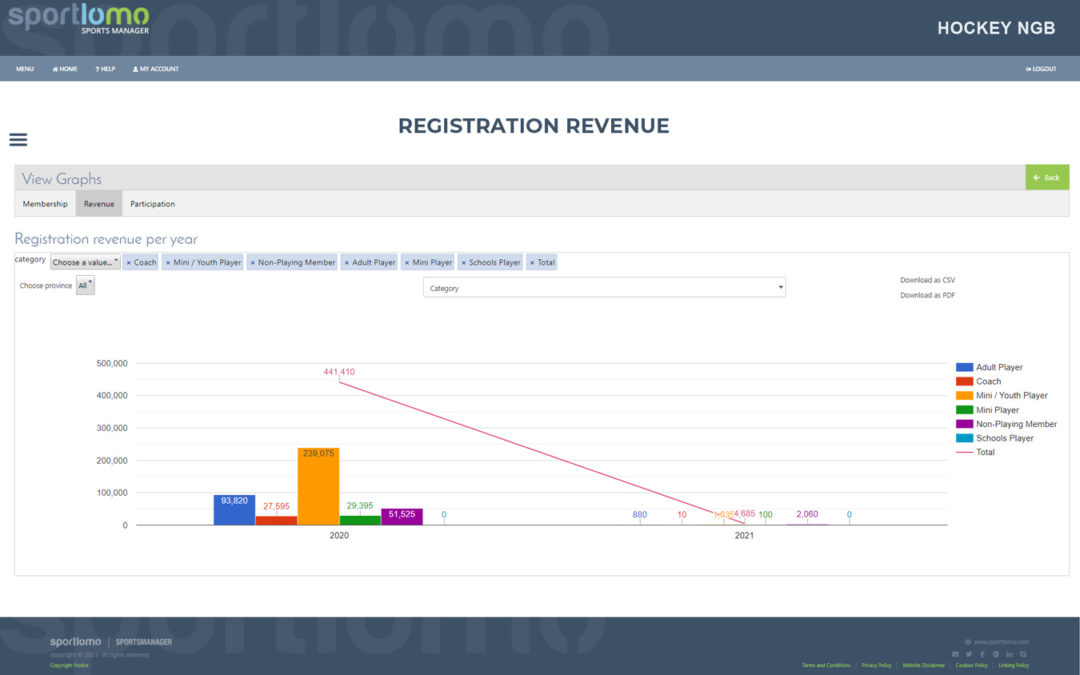
Task: Click the LinkedIn icon in the footer
Action: (1009, 653)
